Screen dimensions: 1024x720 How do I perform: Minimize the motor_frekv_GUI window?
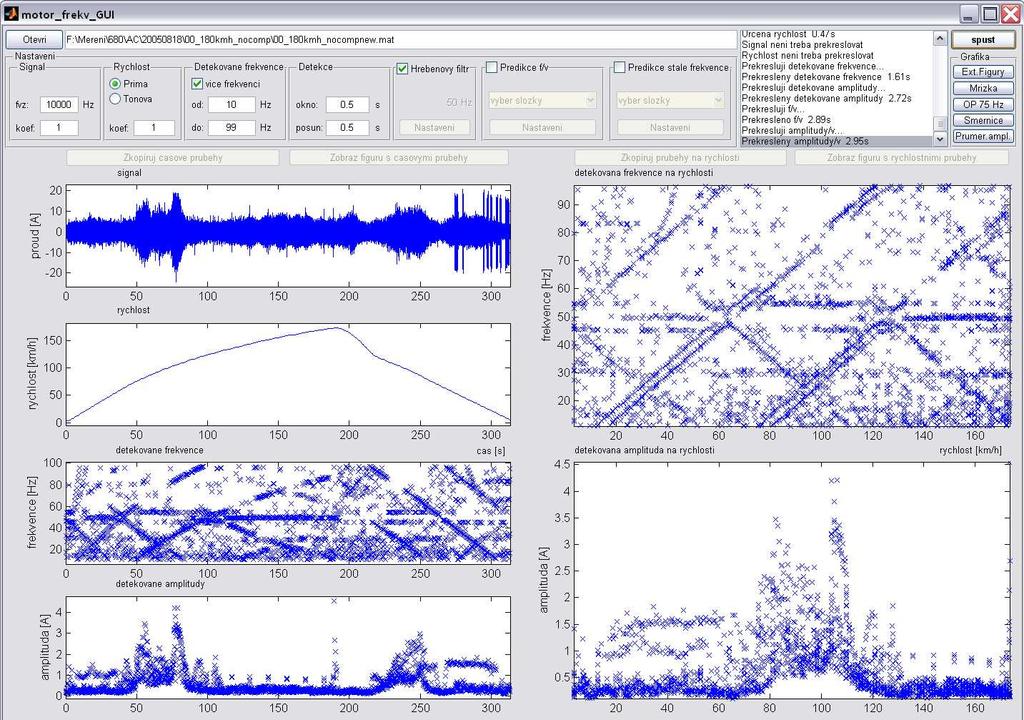click(x=968, y=14)
